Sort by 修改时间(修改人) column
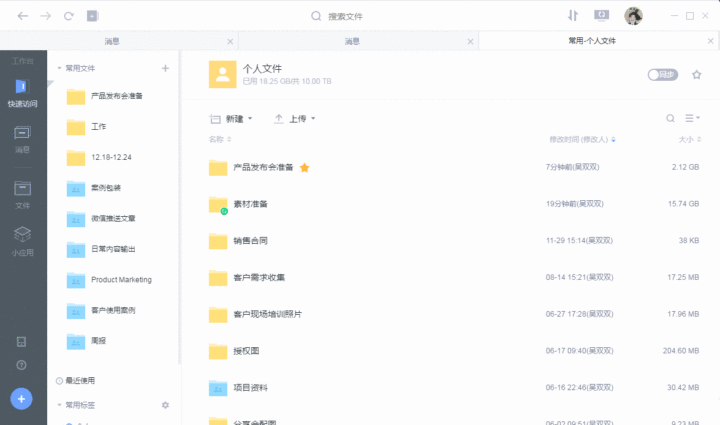Viewport: 720px width, 425px height. point(582,140)
